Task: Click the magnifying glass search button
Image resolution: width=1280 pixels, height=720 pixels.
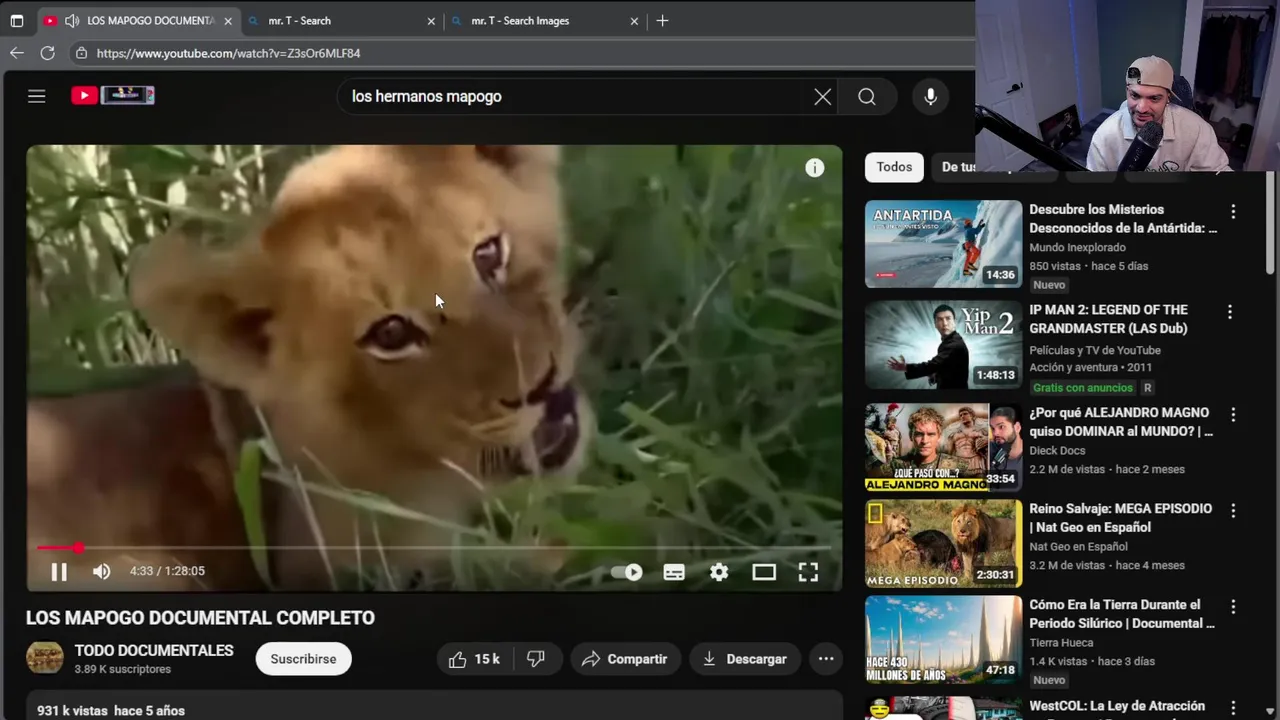Action: pos(867,96)
